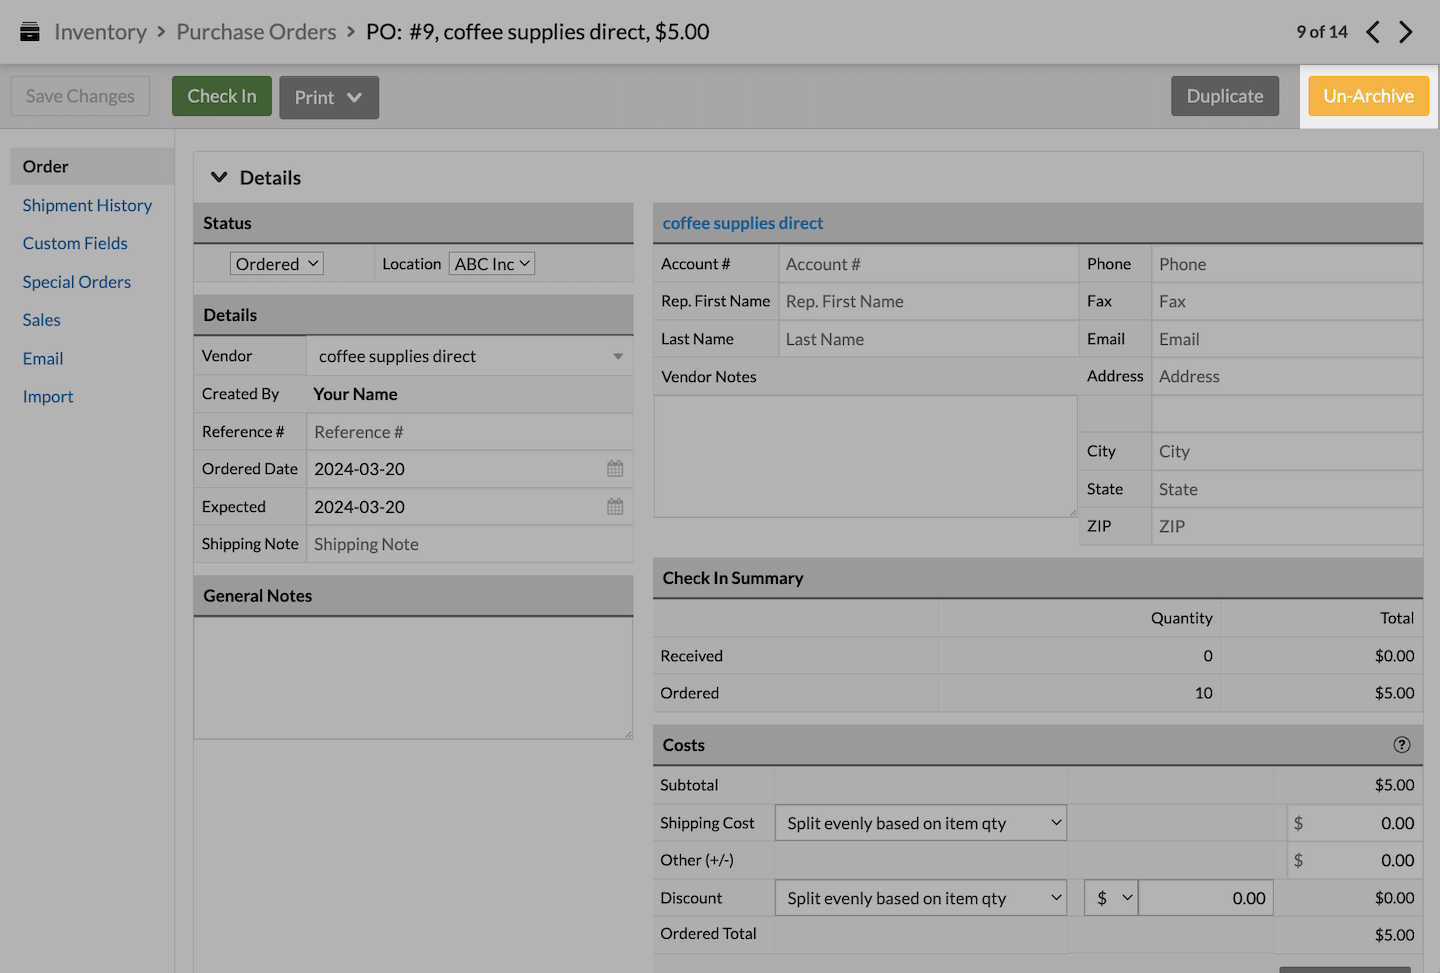Go to next purchase order arrow
Viewport: 1440px width, 973px height.
[1406, 32]
